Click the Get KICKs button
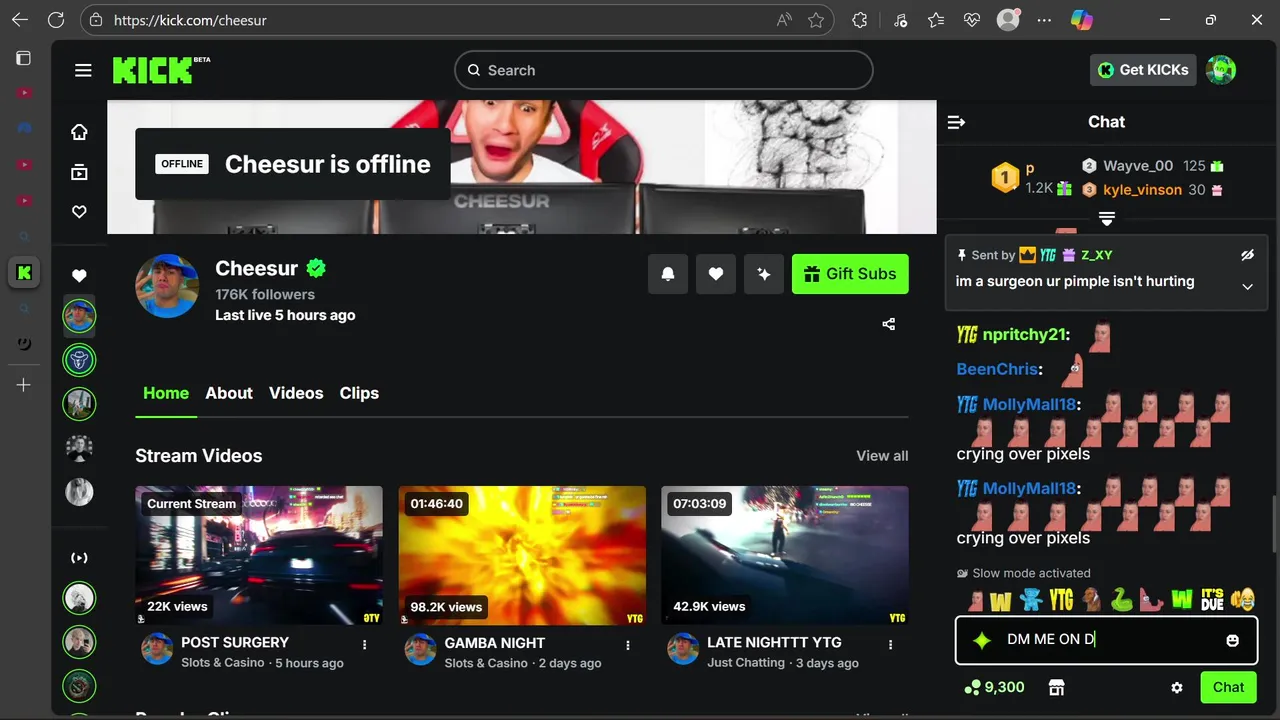The width and height of the screenshot is (1280, 720). [1143, 70]
